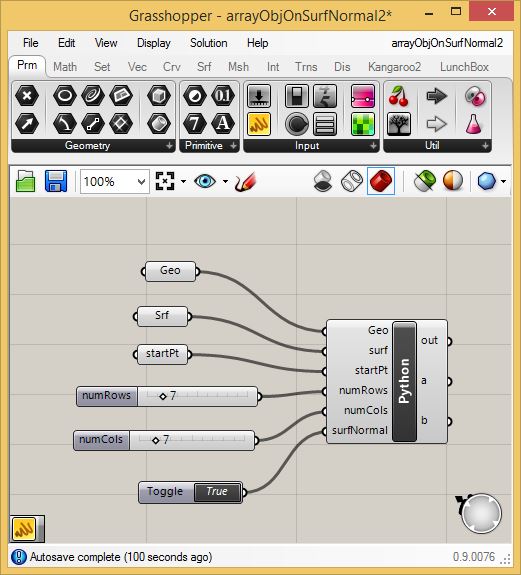Select the green Image Sampler icon
The height and width of the screenshot is (575, 521).
[363, 124]
